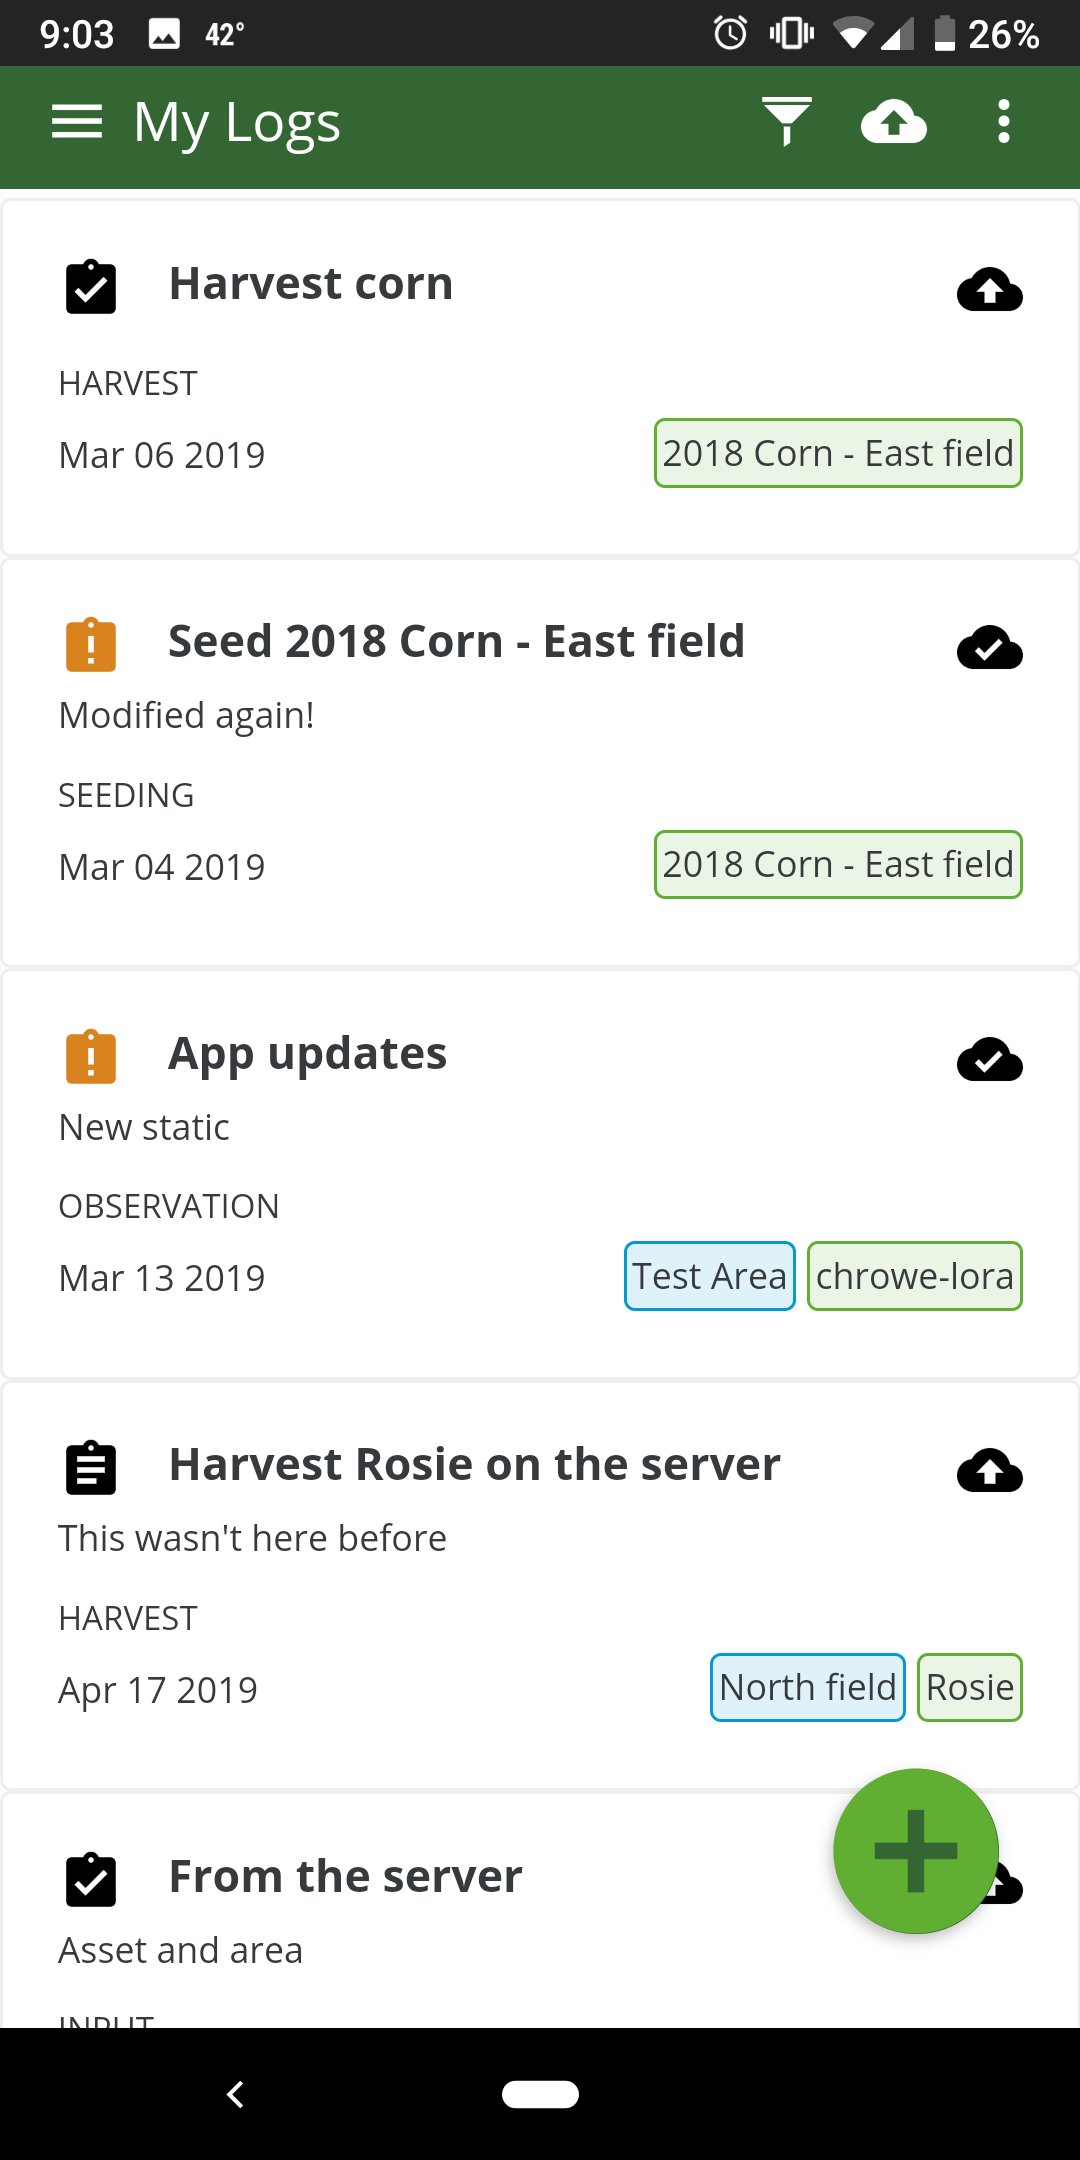This screenshot has height=2160, width=1080.
Task: Click the synced cloud icon on Seed 2018 Corn
Action: click(989, 648)
